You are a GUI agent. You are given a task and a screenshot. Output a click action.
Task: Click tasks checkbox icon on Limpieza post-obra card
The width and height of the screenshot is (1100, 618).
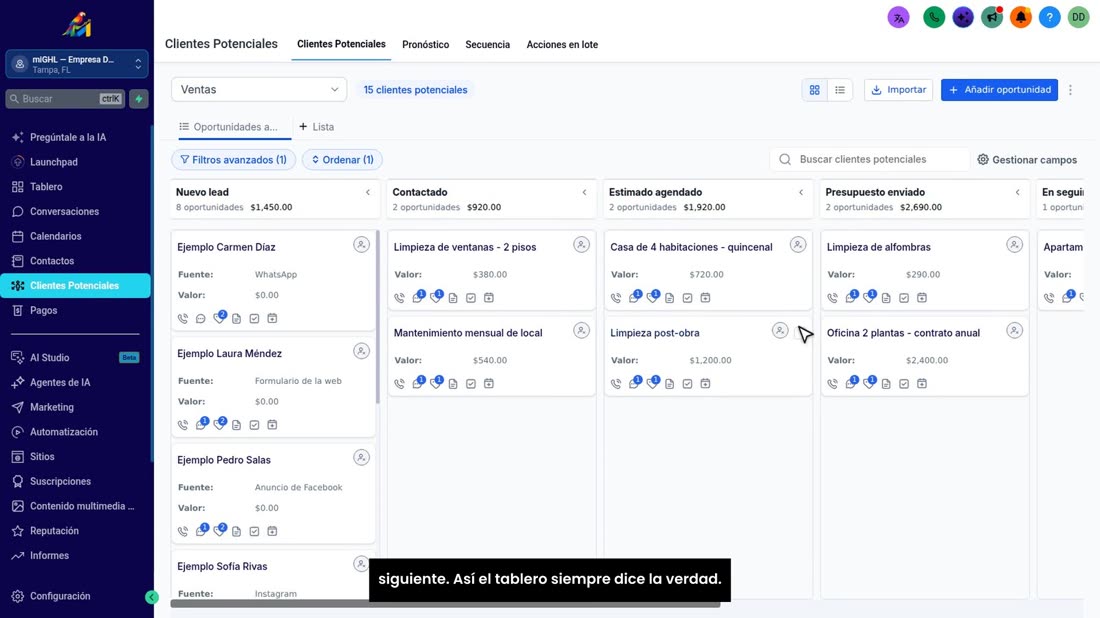pyautogui.click(x=688, y=384)
